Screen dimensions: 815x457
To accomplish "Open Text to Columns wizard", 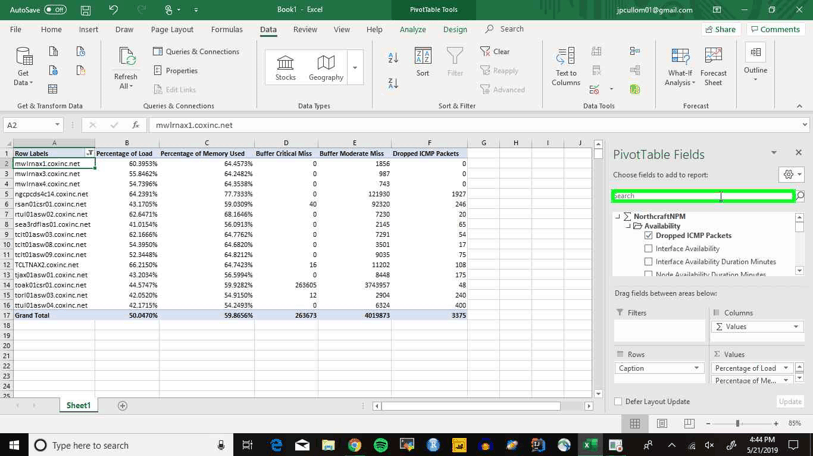I will point(566,67).
